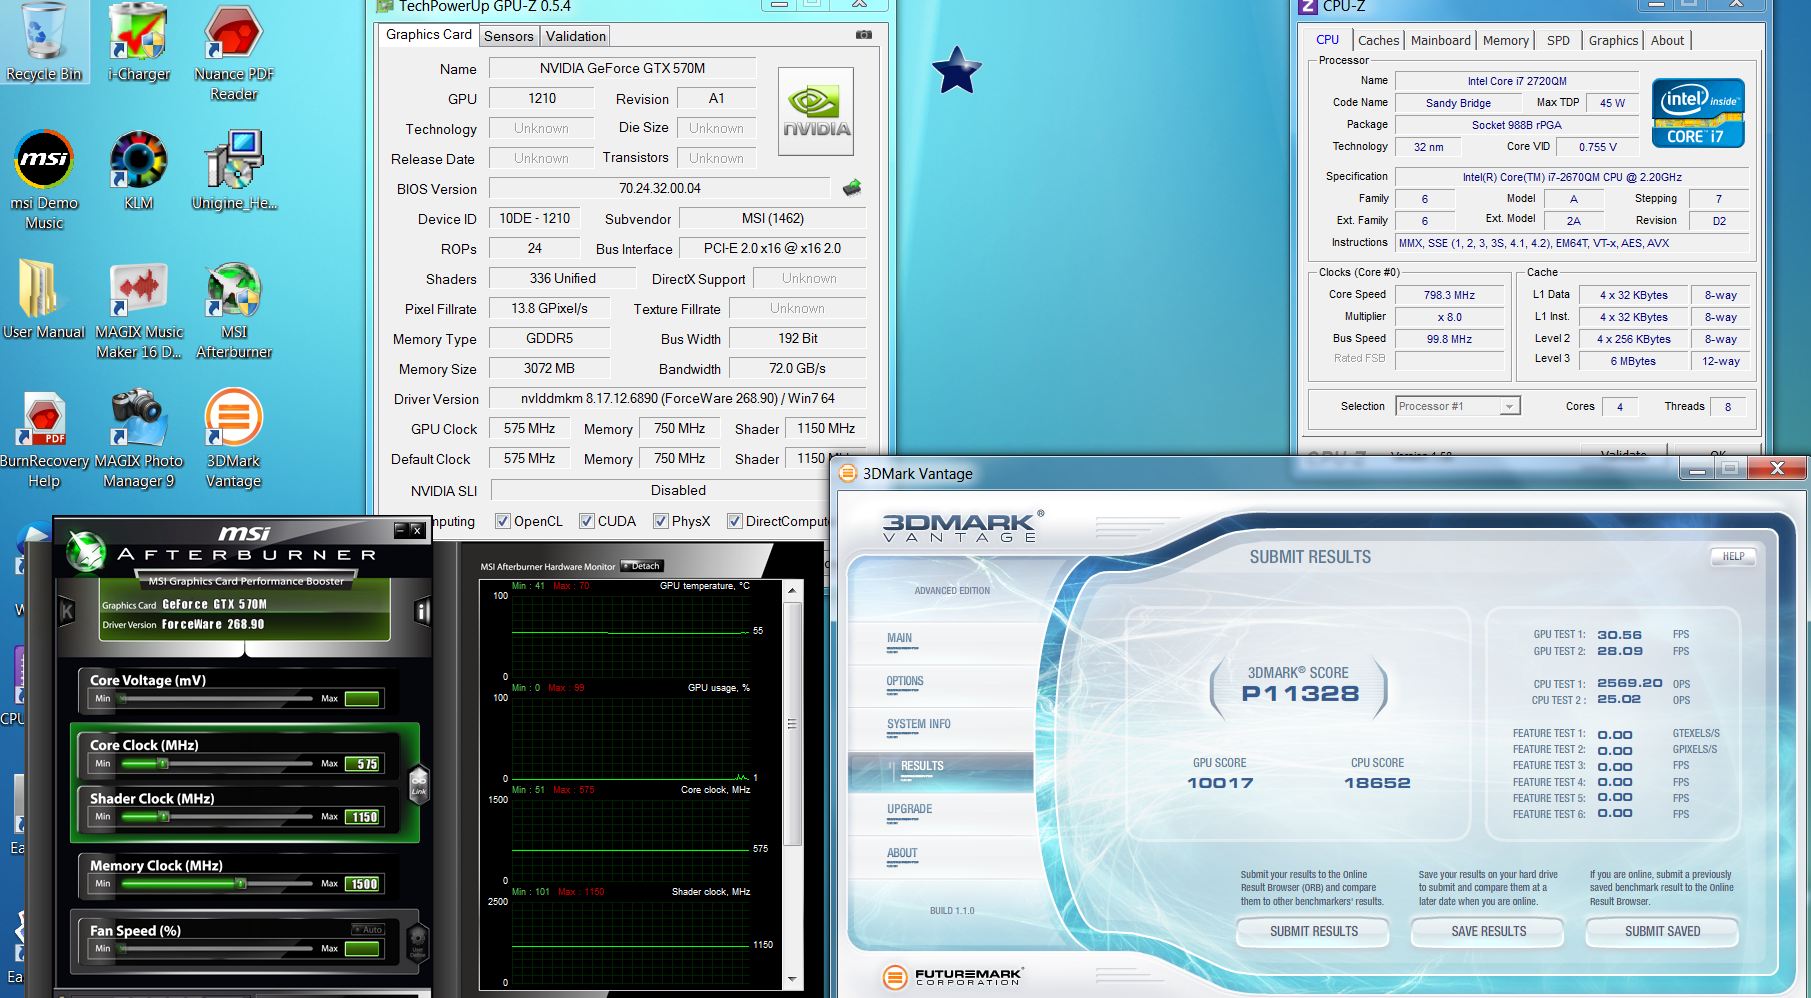Click the Core Voltage slider in Afterburner
Image resolution: width=1811 pixels, height=998 pixels.
coord(217,698)
